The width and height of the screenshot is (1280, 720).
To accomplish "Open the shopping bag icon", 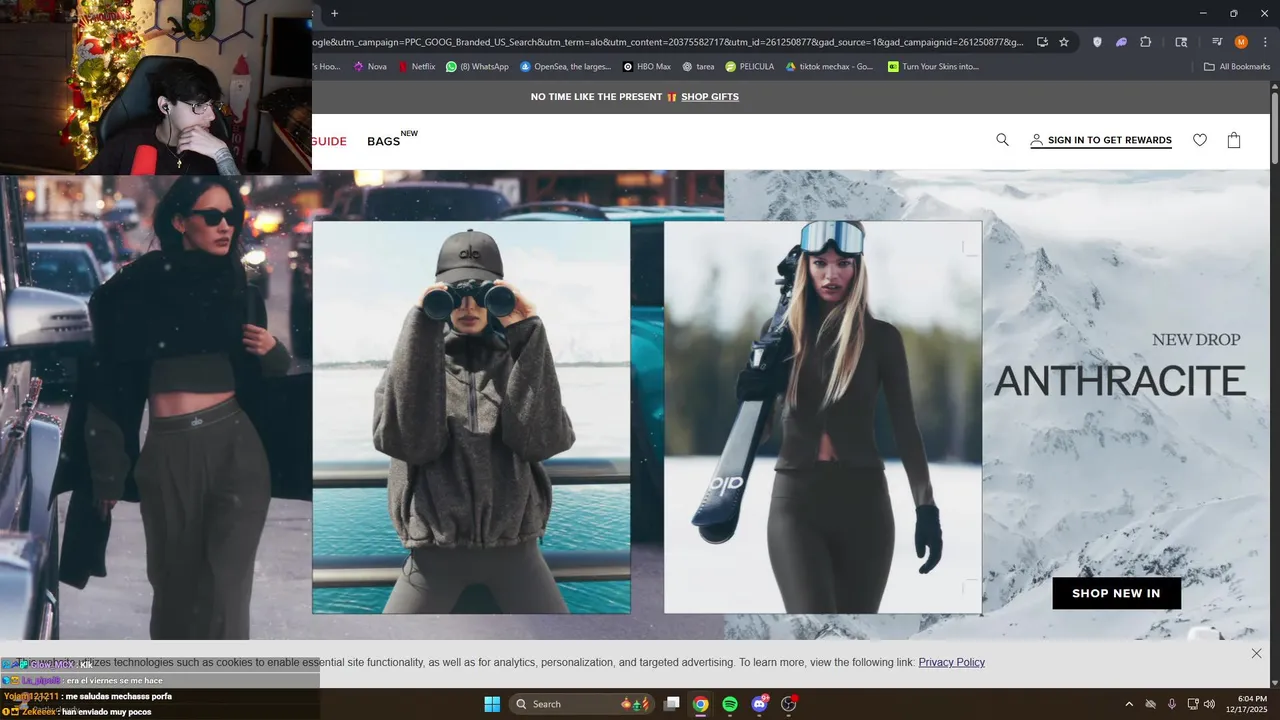I will (x=1234, y=140).
